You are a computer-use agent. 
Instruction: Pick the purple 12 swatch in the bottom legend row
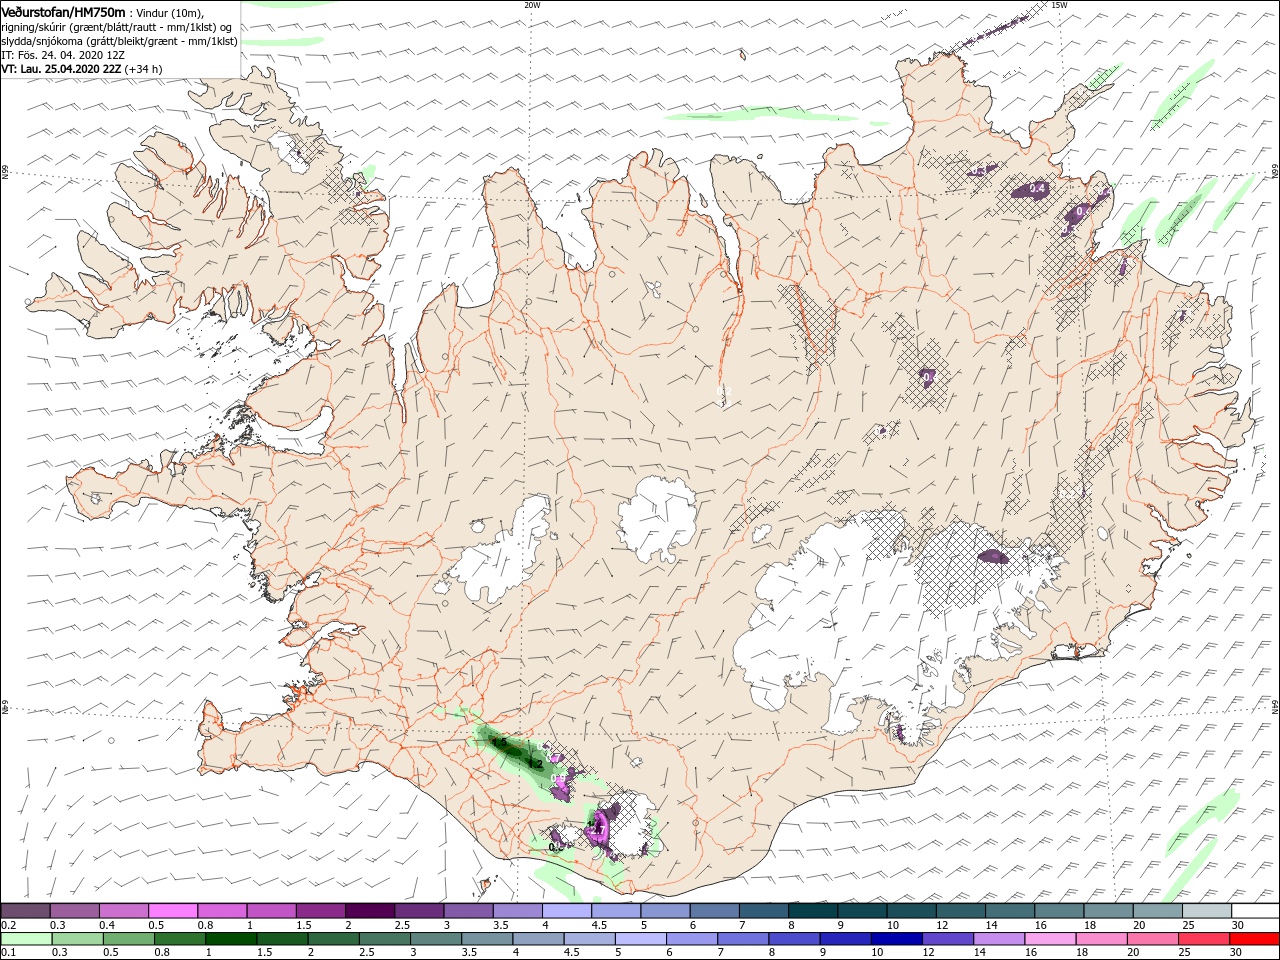pos(946,939)
